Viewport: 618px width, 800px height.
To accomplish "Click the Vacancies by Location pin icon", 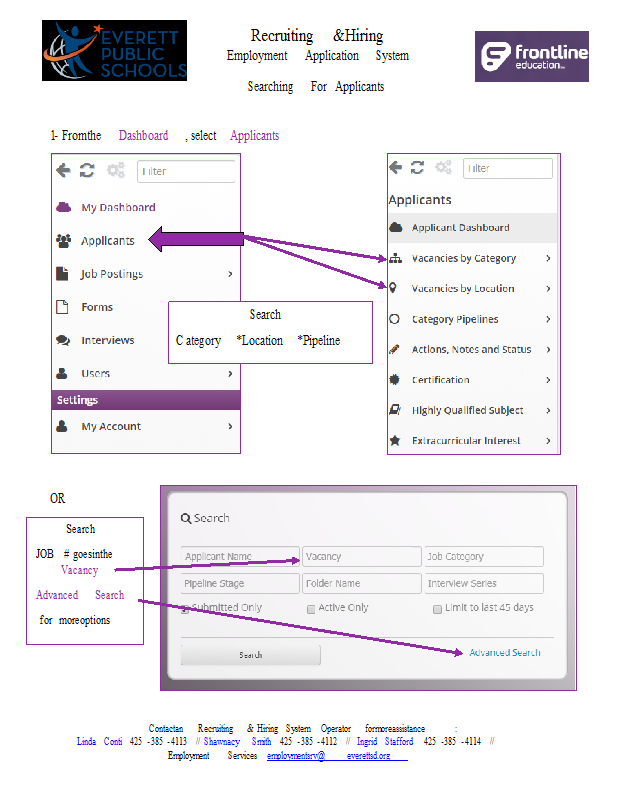I will pos(393,288).
